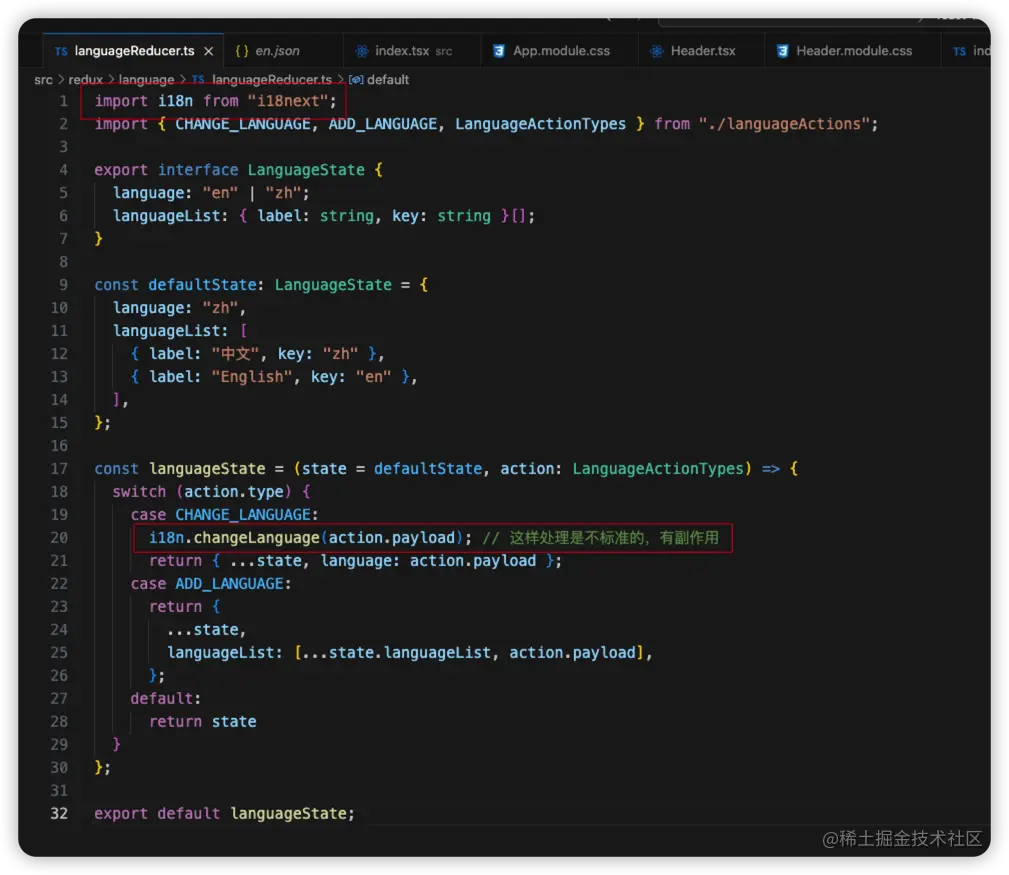Screen dimensions: 1009x875
Task: Click the redux breadcrumb segment
Action: pos(86,80)
